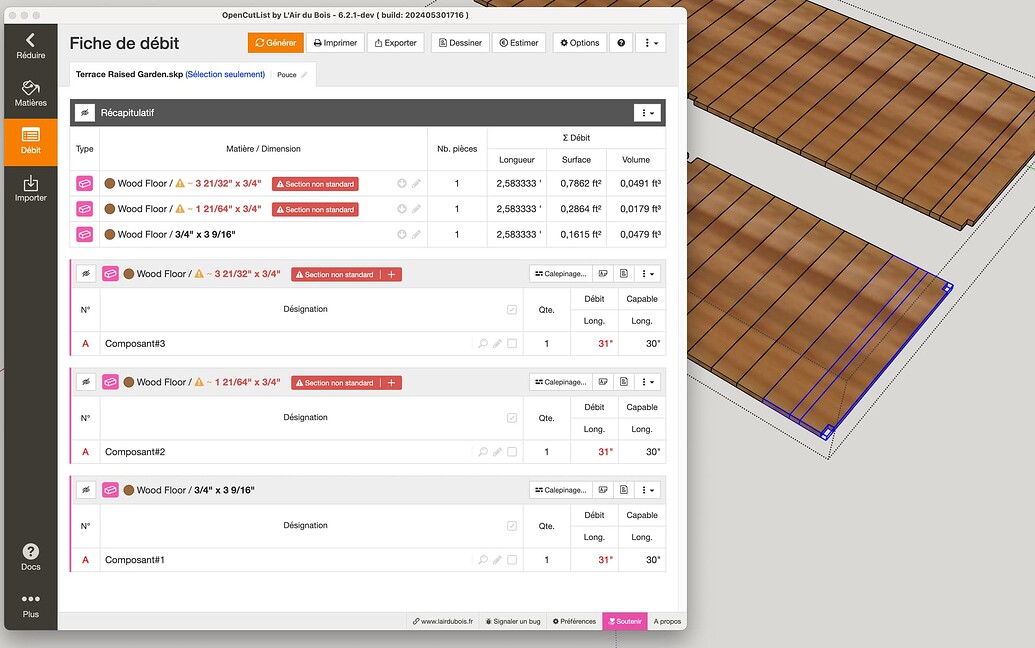Click the pink part-type icon on first group header
This screenshot has width=1035, height=648.
pyautogui.click(x=110, y=273)
